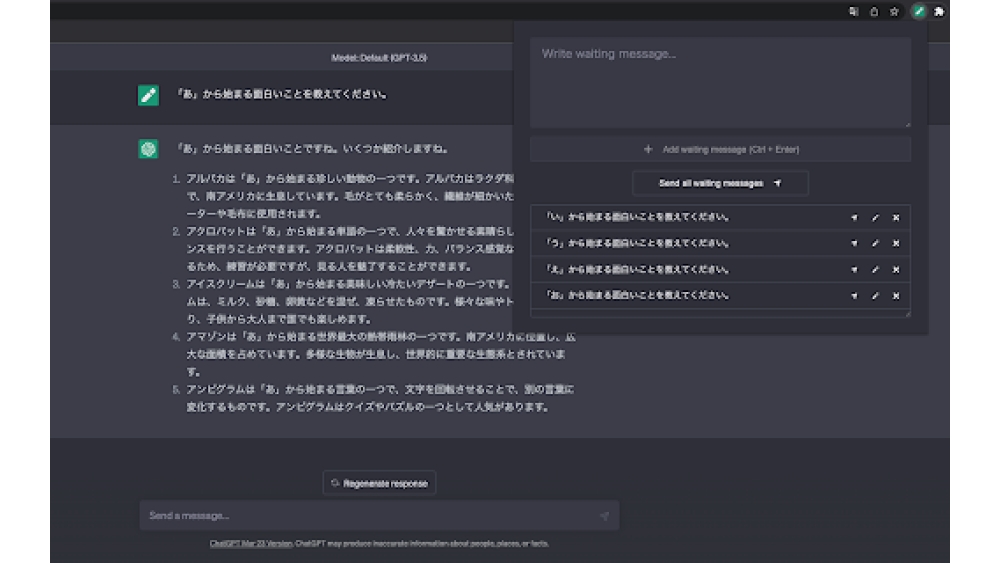Send the 「い」 waiting message now

pyautogui.click(x=854, y=217)
